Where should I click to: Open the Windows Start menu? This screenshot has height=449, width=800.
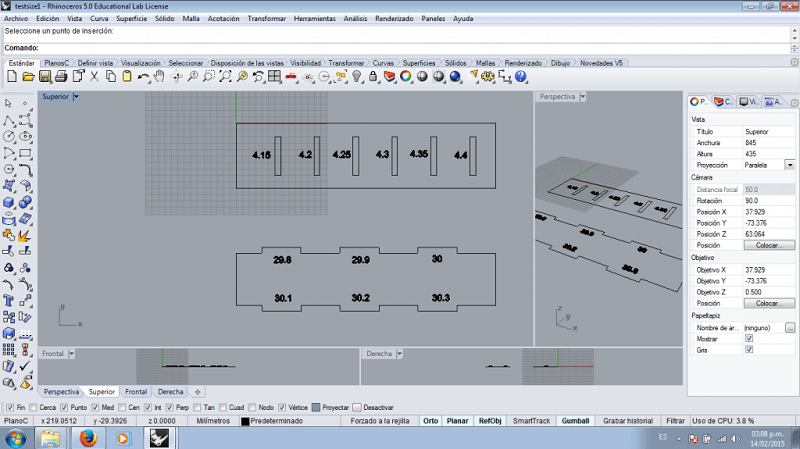pos(15,439)
